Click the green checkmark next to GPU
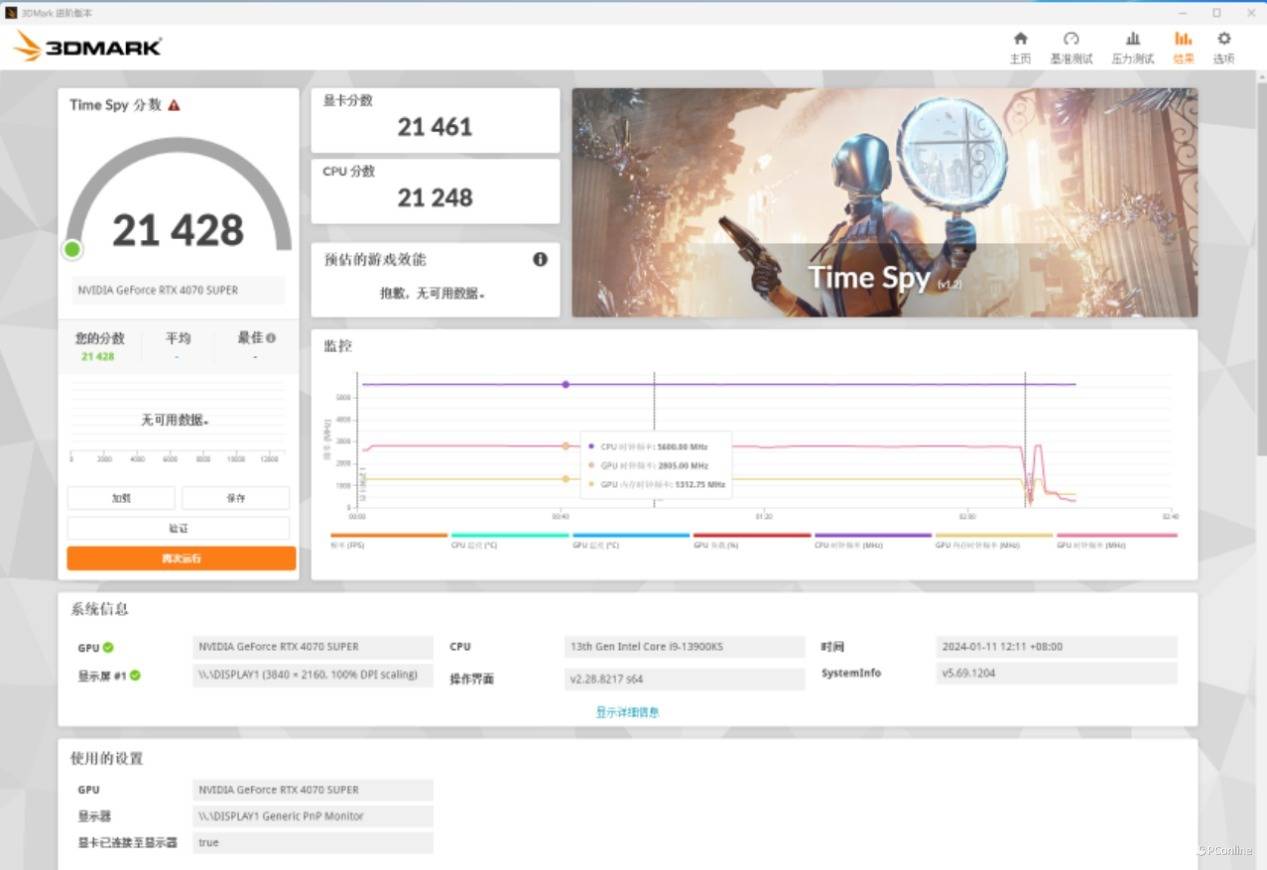Image resolution: width=1267 pixels, height=870 pixels. [108, 647]
